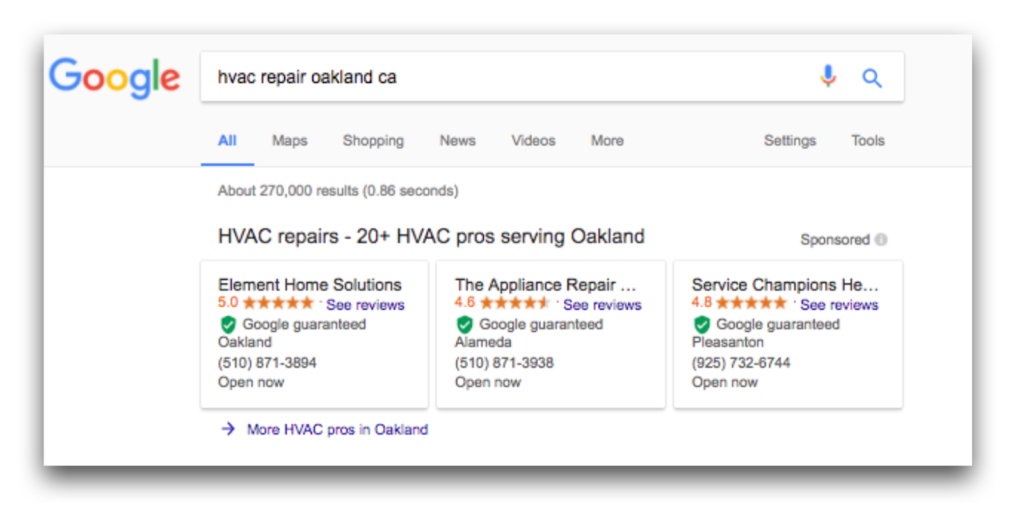This screenshot has width=1024, height=507.
Task: Expand the More menu
Action: point(607,140)
